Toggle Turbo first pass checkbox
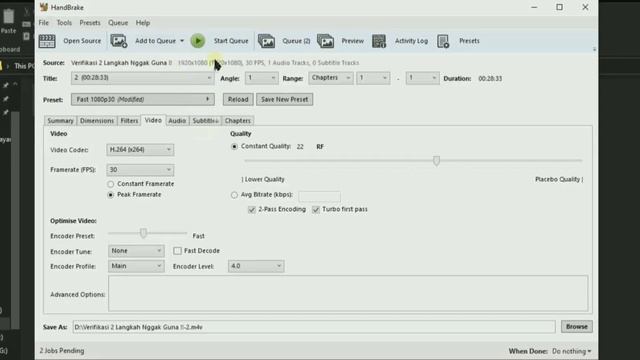This screenshot has height=360, width=640. click(x=316, y=209)
